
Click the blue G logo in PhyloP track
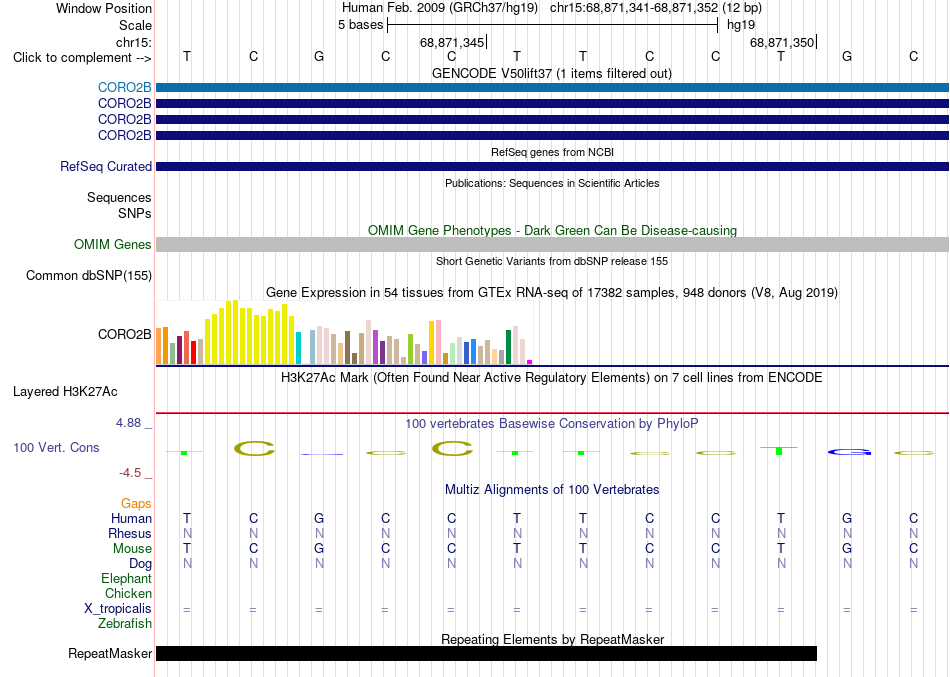849,452
